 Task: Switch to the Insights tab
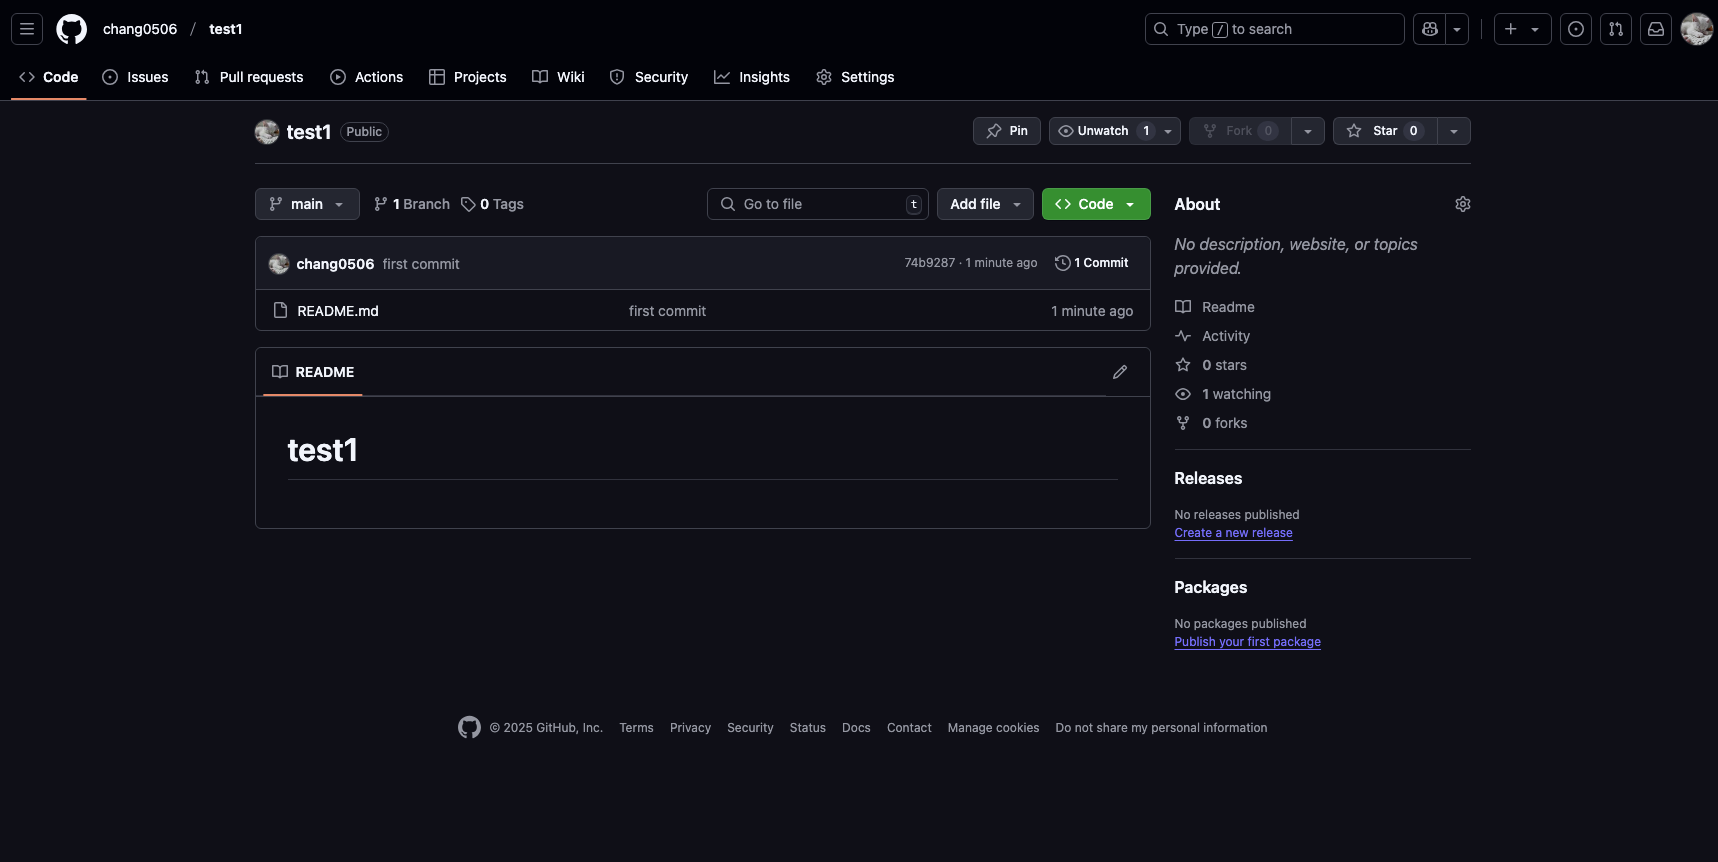(752, 77)
